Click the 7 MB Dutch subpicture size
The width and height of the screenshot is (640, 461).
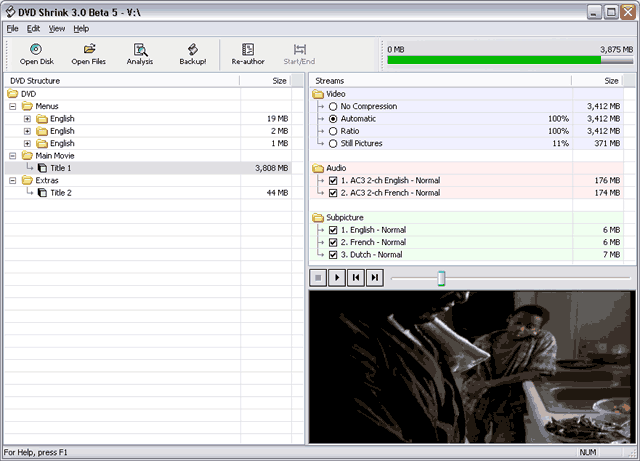[x=611, y=254]
